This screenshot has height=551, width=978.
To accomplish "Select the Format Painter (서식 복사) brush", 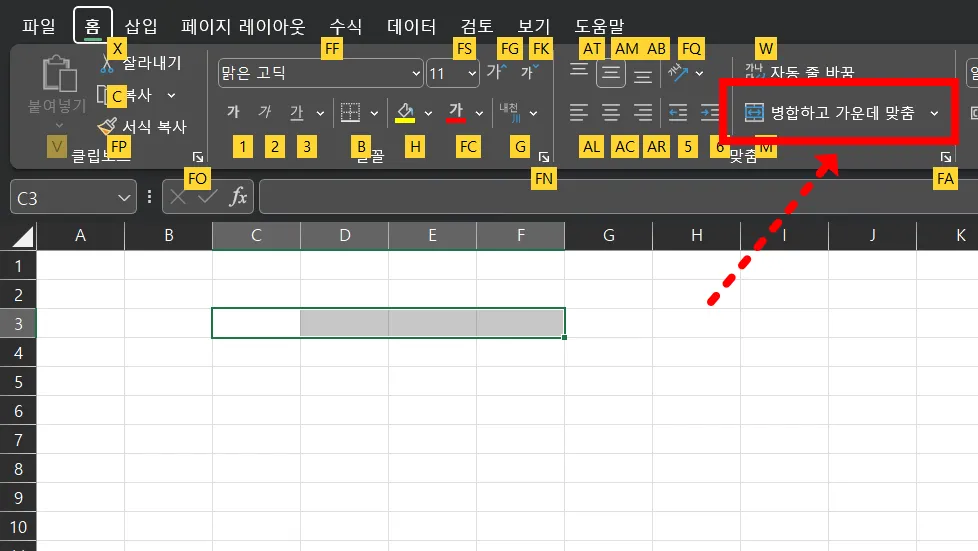I will [107, 127].
